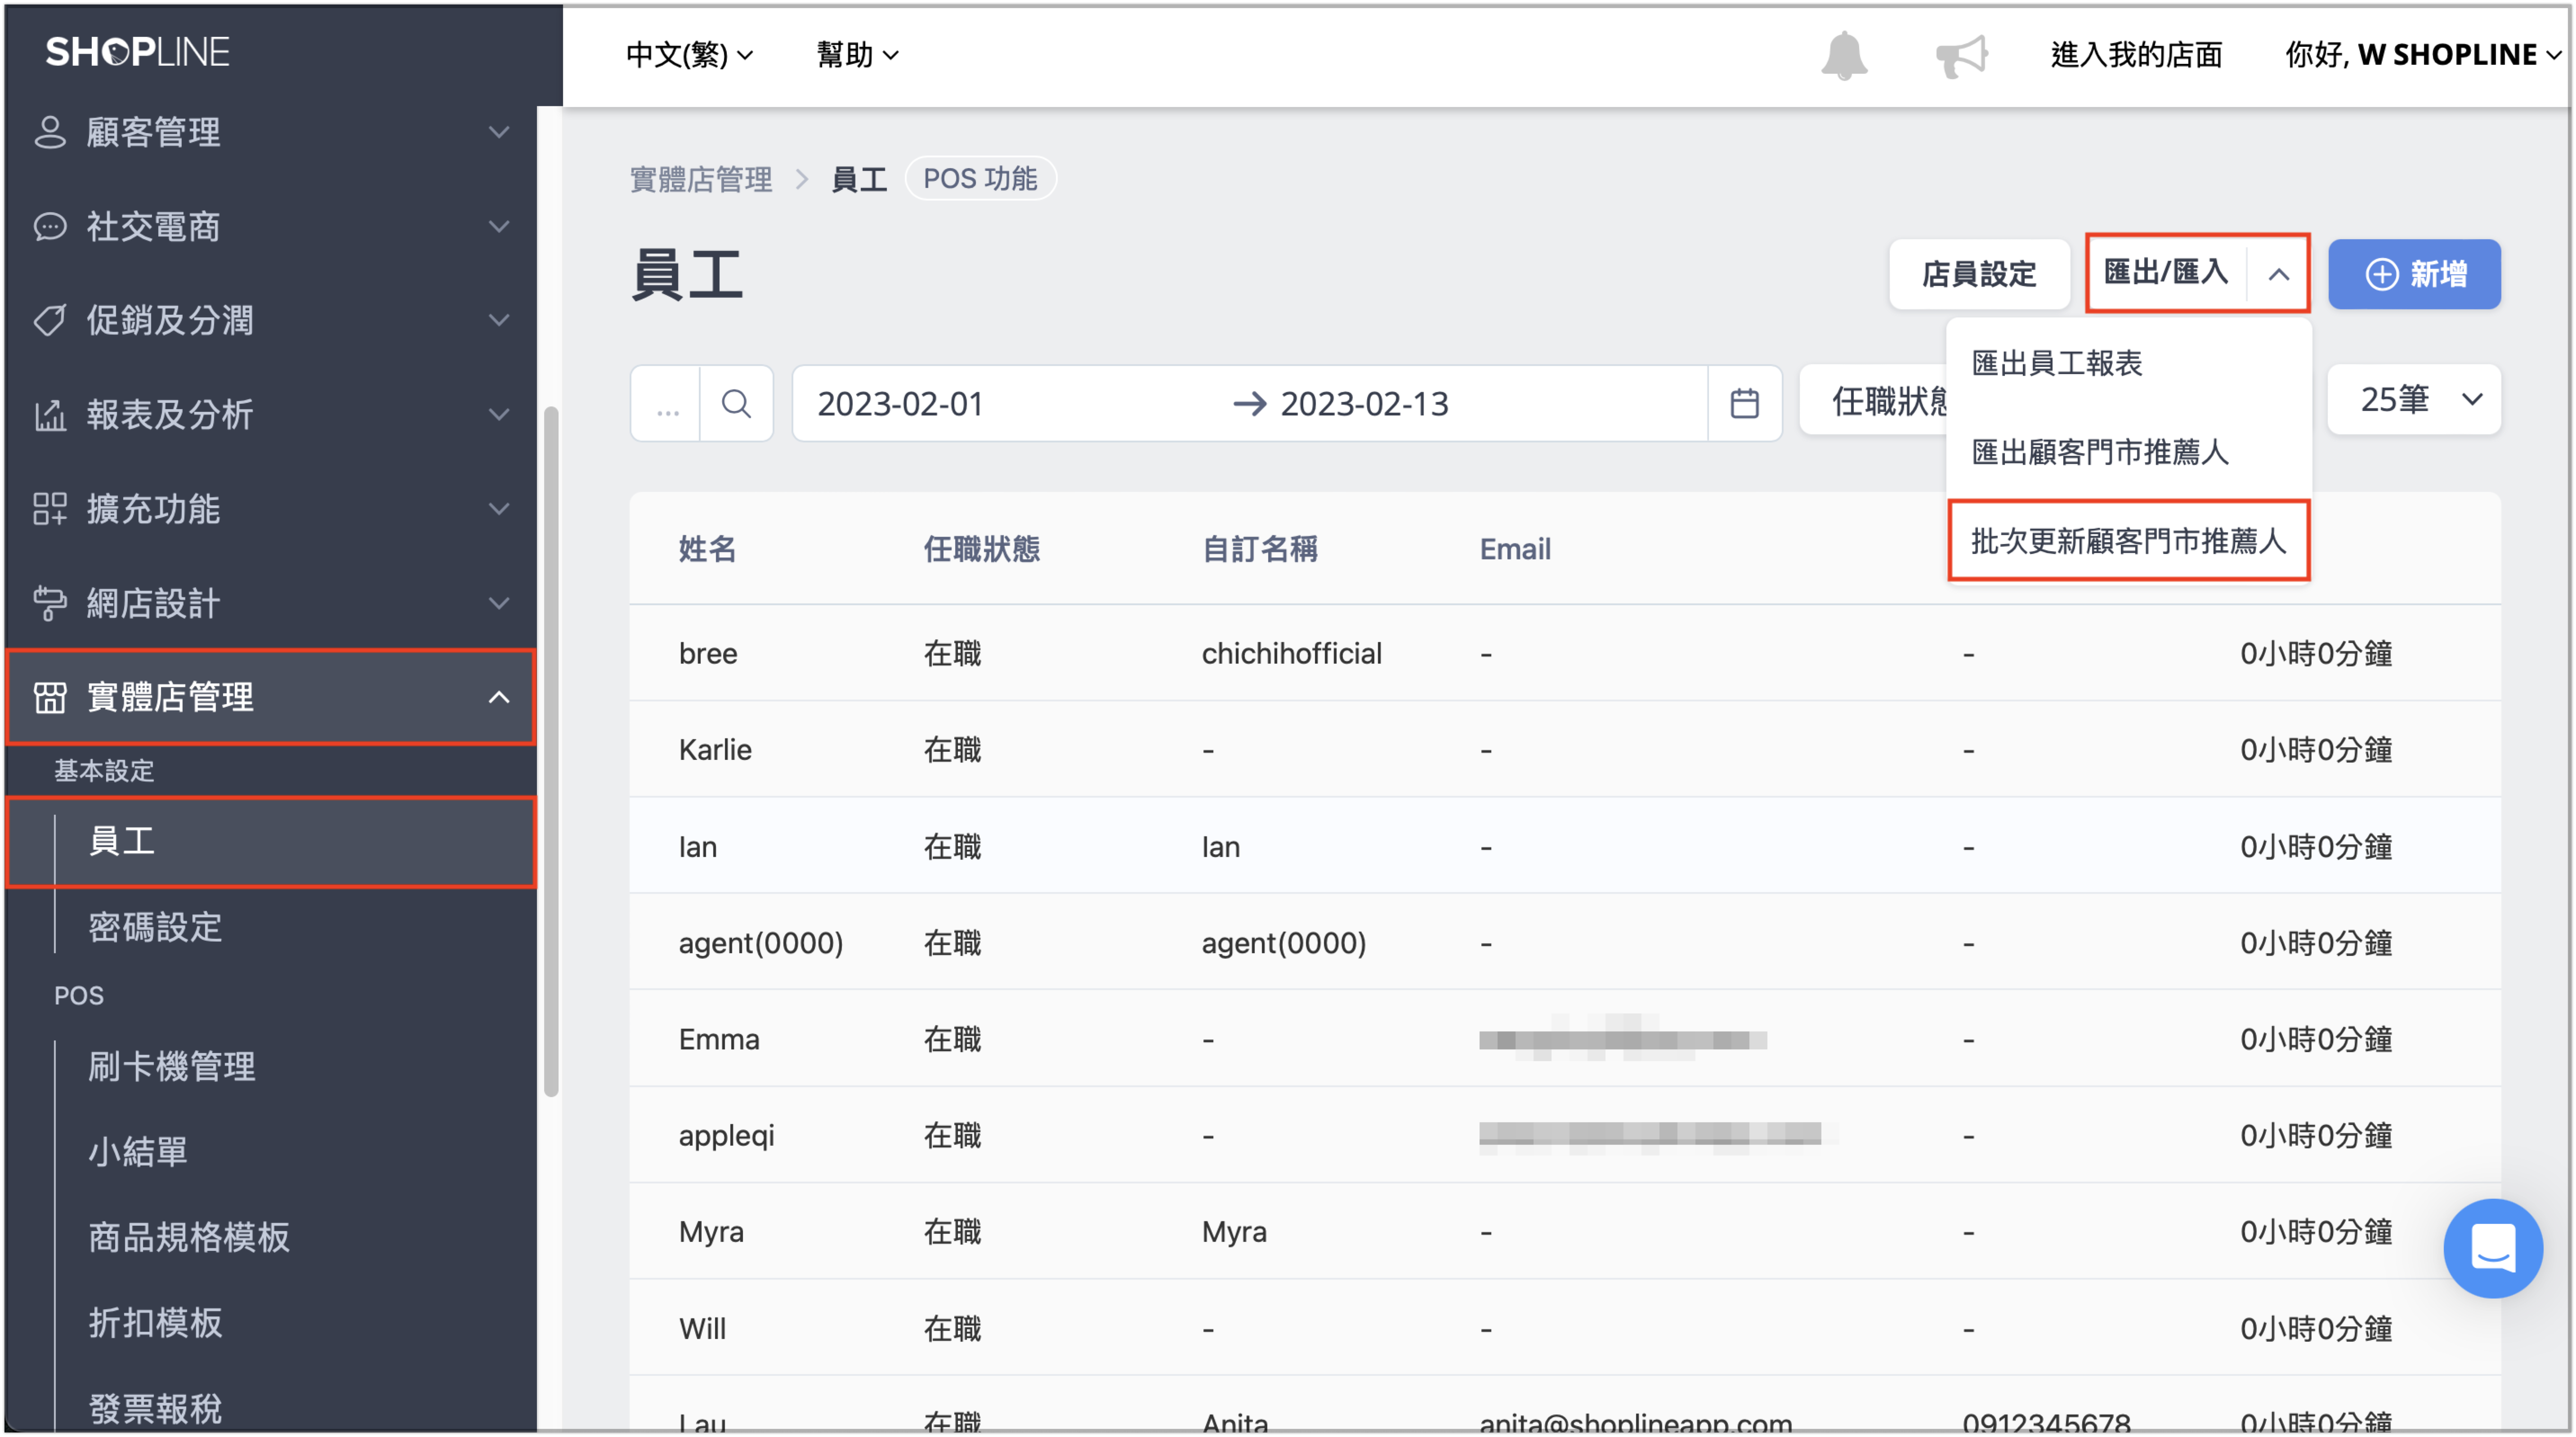
Task: Open the 折扣模板 sidebar item
Action: (155, 1323)
